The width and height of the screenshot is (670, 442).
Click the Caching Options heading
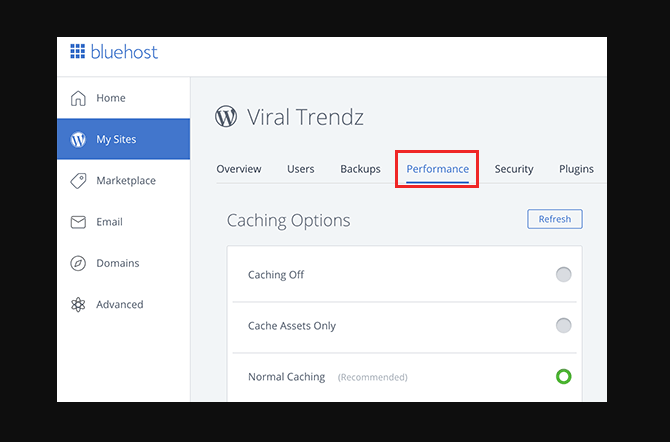point(288,221)
